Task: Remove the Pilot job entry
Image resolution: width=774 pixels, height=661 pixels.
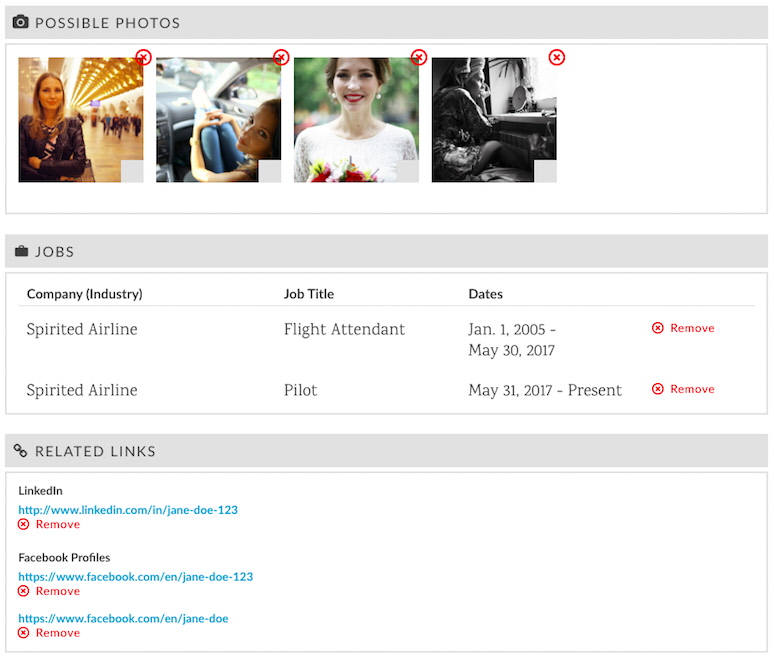Action: coord(683,389)
